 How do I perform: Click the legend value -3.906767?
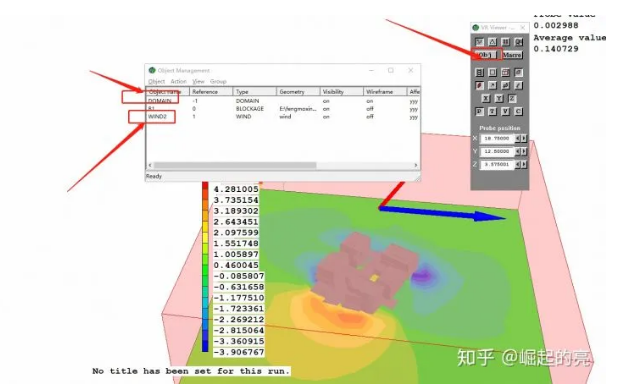coord(239,352)
